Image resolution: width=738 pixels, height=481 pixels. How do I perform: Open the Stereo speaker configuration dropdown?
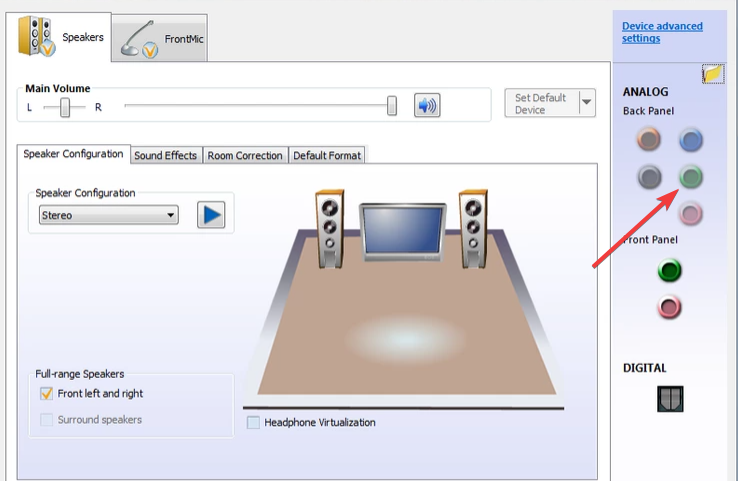click(109, 215)
